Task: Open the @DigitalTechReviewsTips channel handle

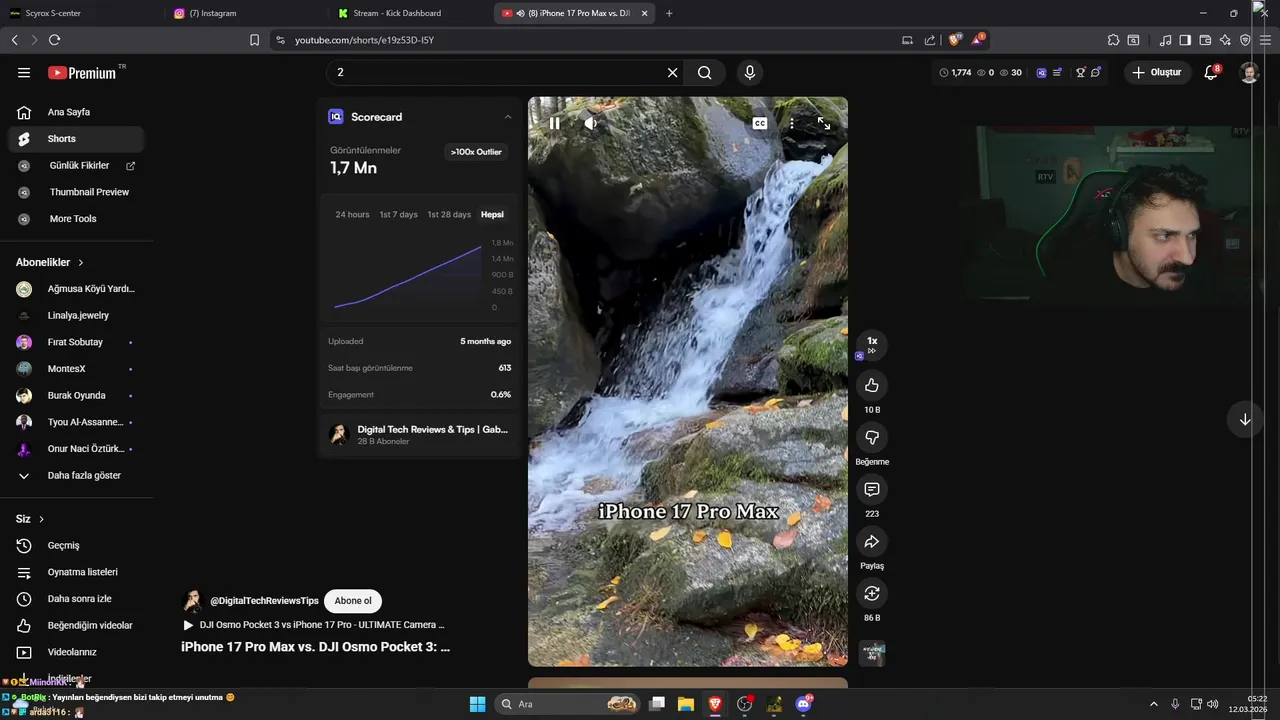Action: tap(264, 601)
